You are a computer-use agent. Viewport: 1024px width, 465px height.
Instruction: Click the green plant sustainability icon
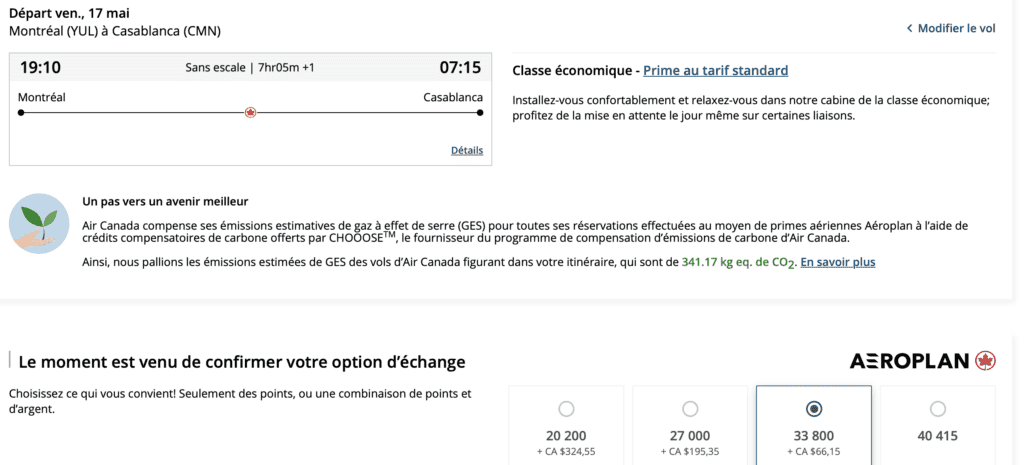[x=39, y=223]
